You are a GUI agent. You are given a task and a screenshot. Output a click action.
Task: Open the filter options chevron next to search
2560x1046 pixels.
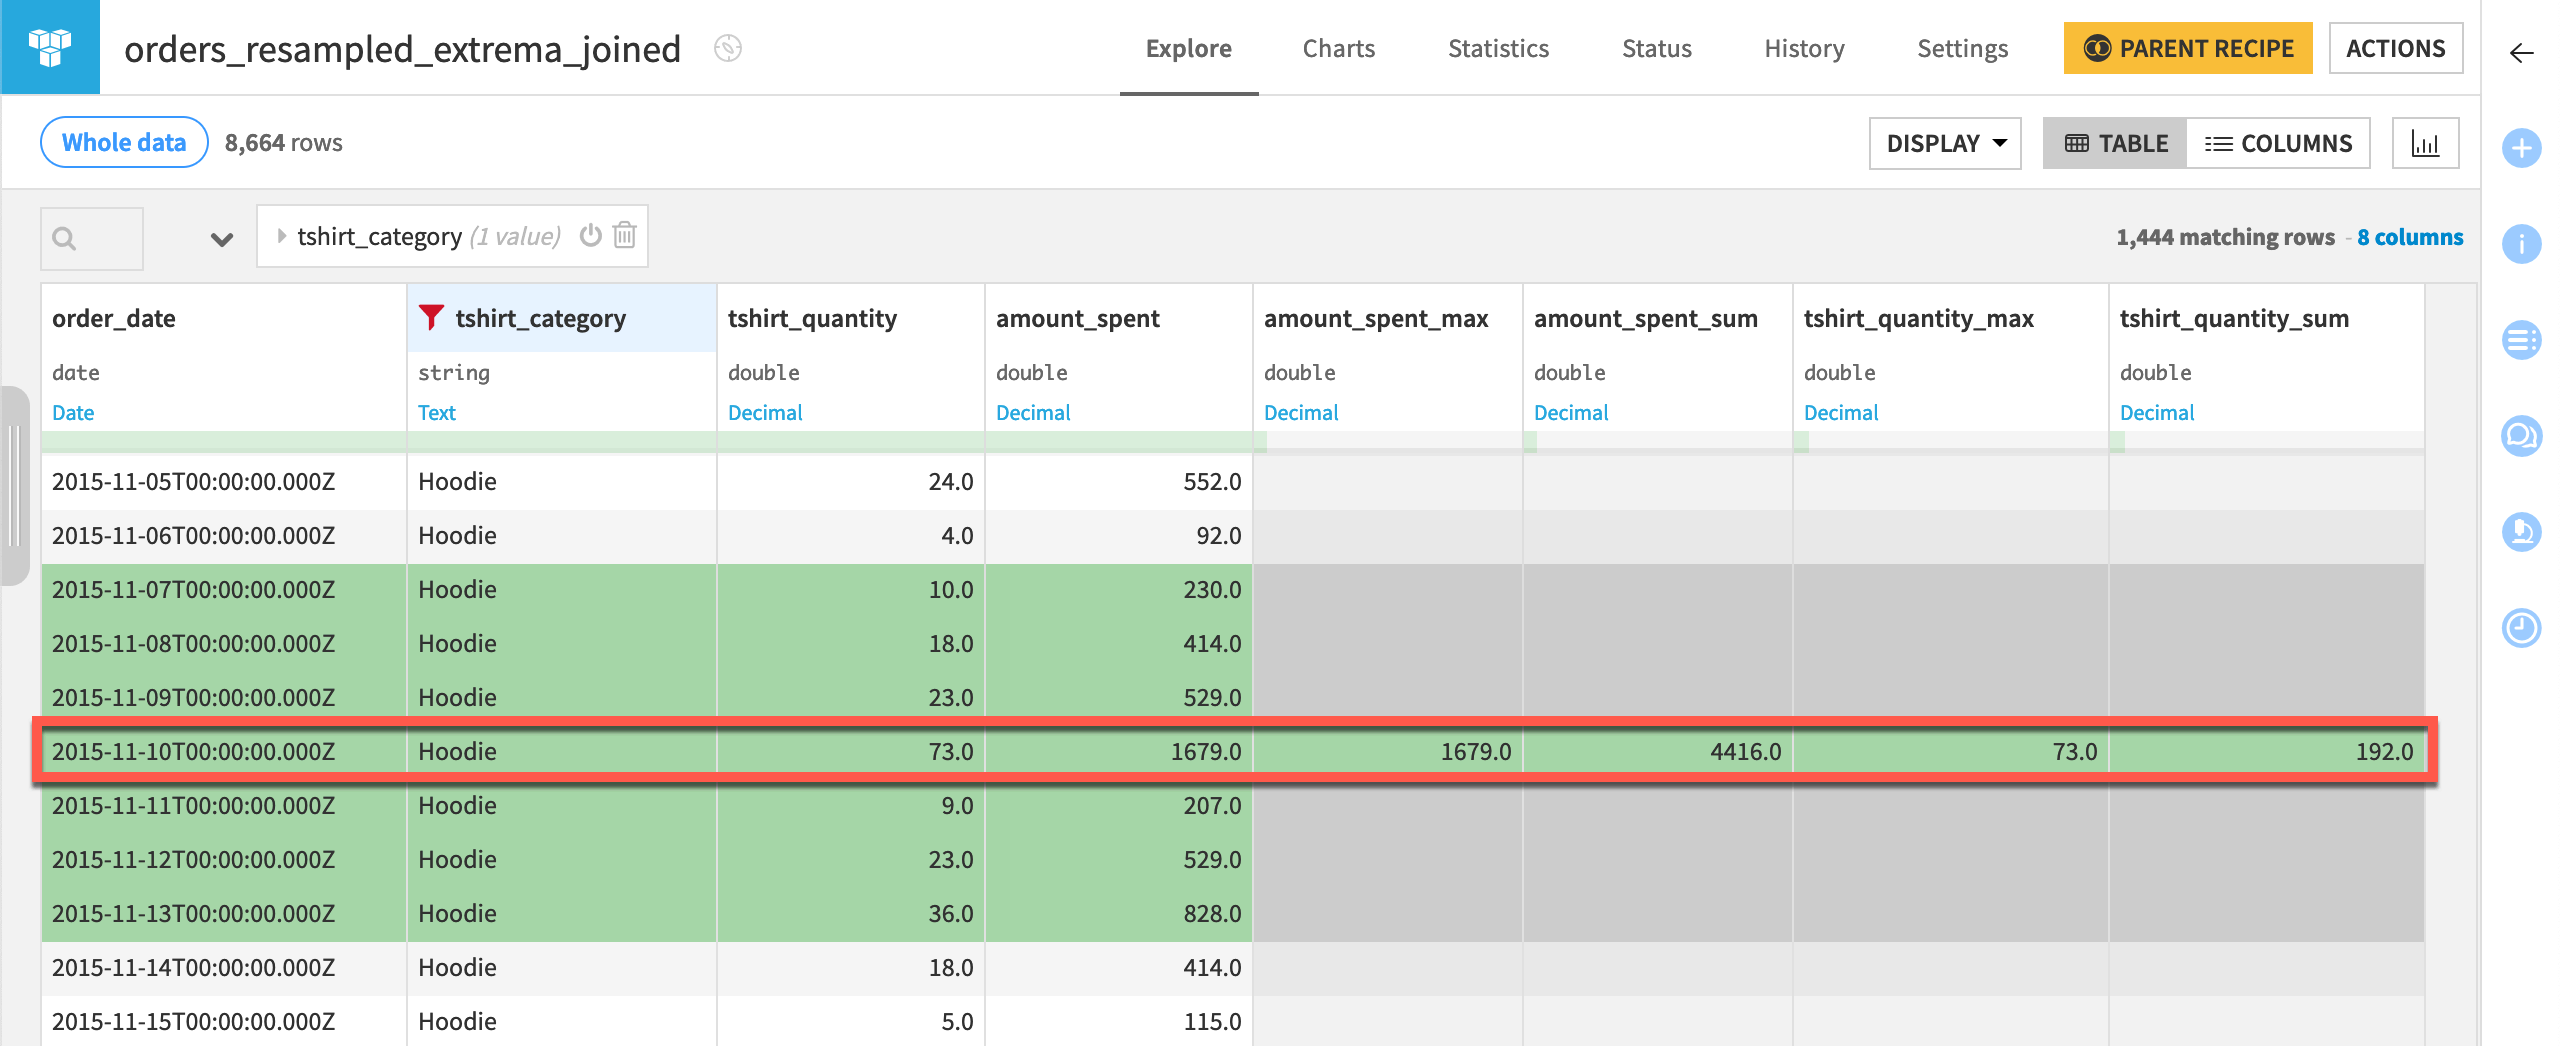(219, 239)
